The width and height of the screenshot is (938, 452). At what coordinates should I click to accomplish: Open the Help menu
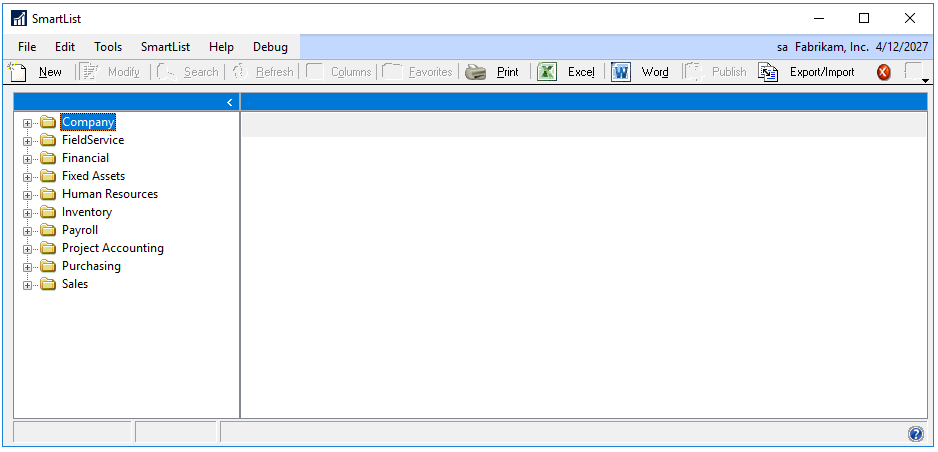pyautogui.click(x=221, y=47)
